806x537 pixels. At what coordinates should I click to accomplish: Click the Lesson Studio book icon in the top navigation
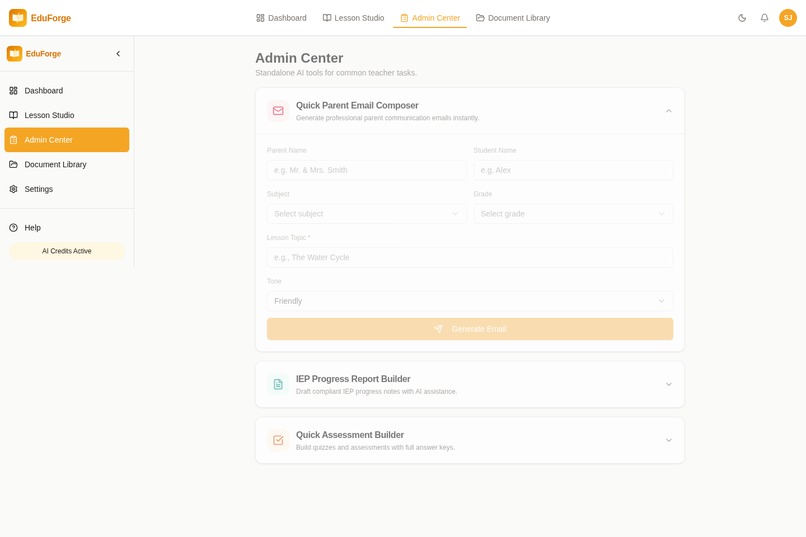pyautogui.click(x=327, y=18)
